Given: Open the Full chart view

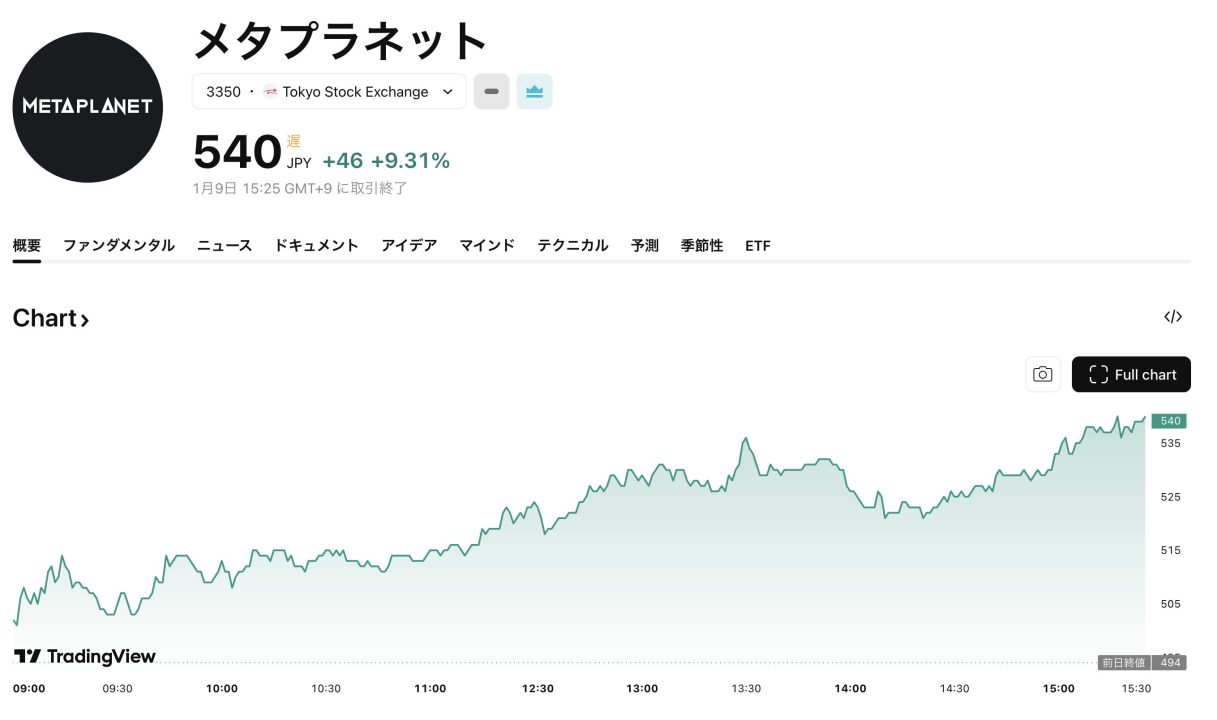Looking at the screenshot, I should coord(1131,374).
